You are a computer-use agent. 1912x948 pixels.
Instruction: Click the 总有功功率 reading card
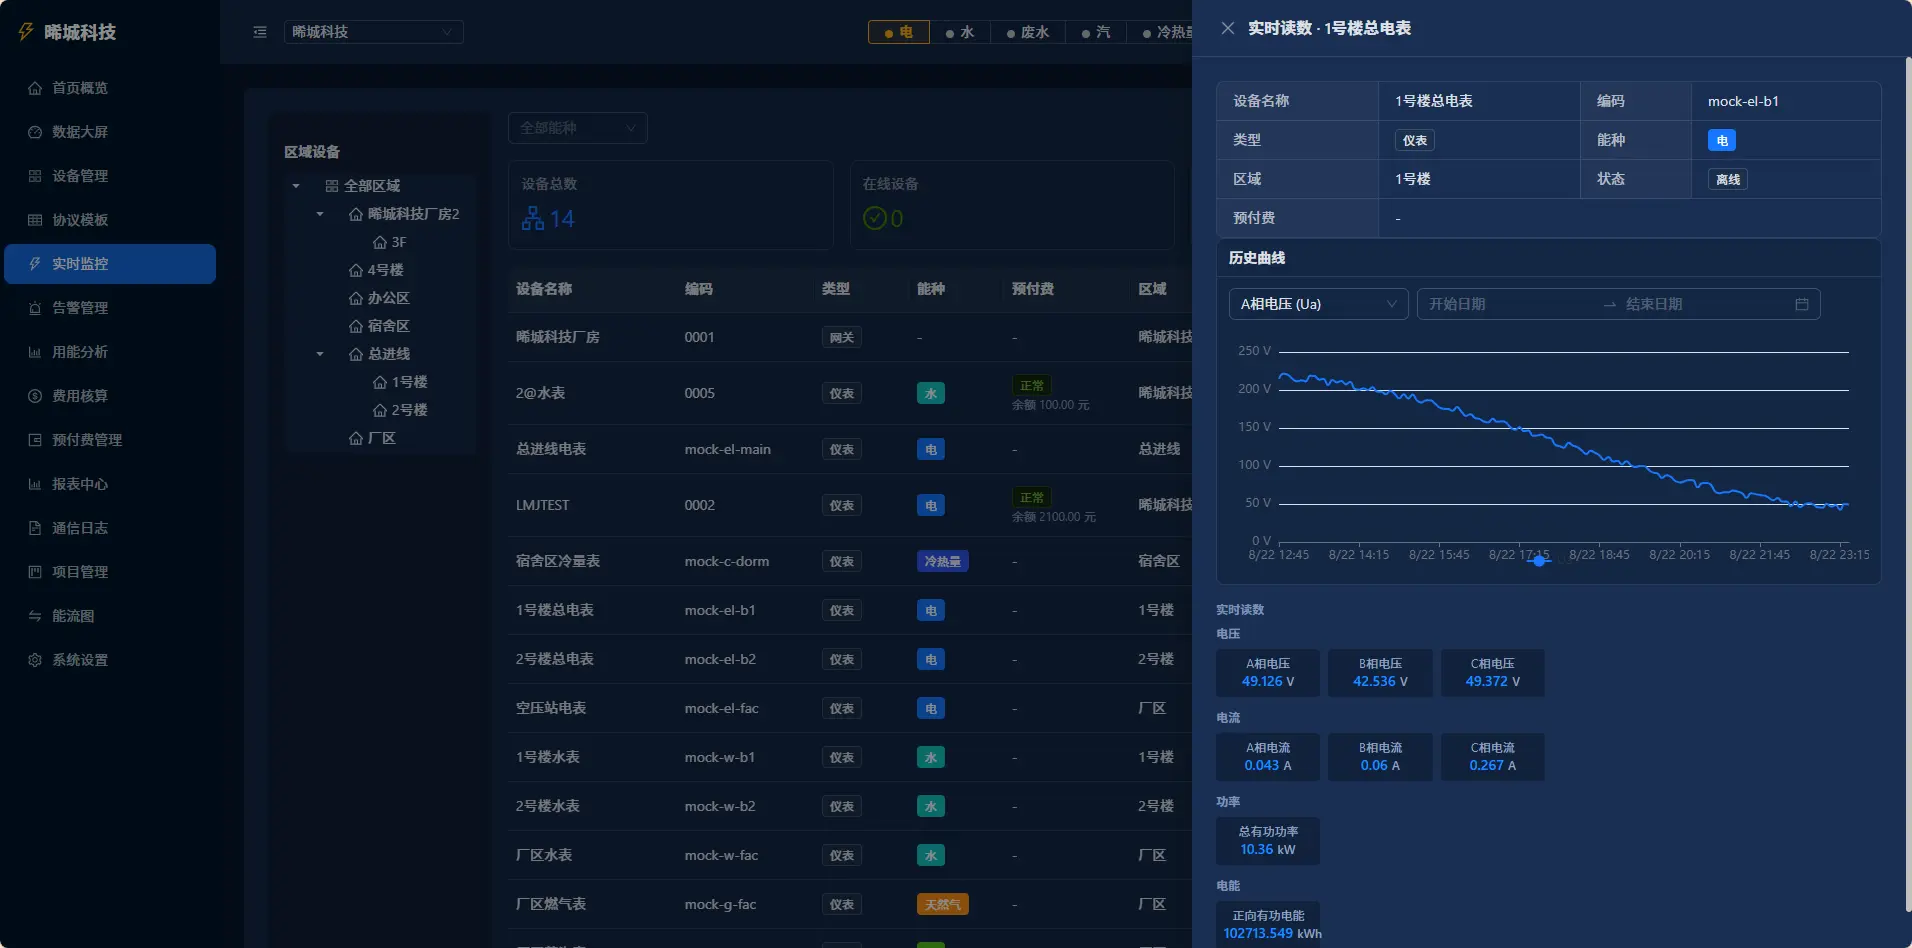point(1268,841)
